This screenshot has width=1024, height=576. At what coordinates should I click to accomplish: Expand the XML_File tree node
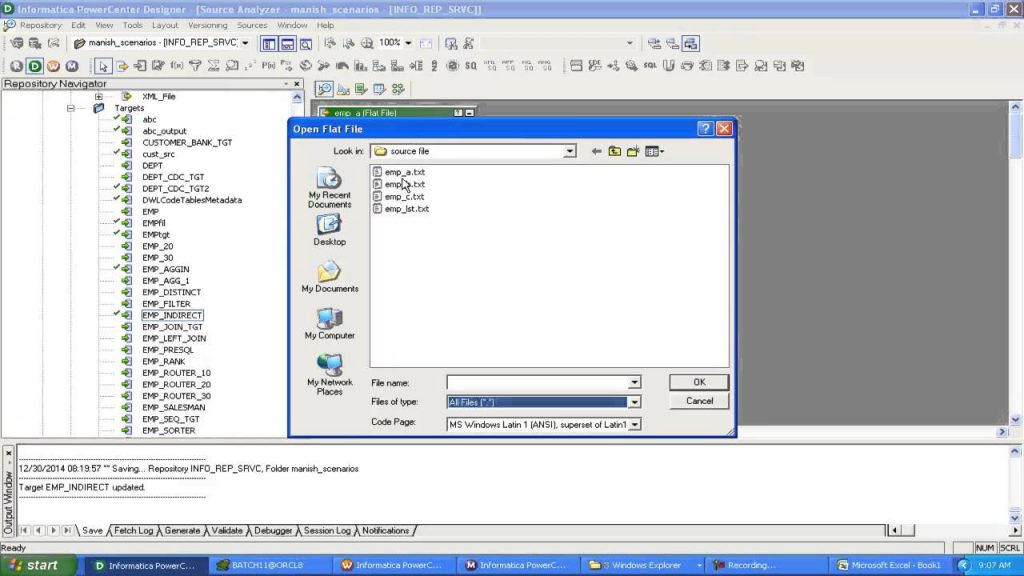pyautogui.click(x=98, y=96)
